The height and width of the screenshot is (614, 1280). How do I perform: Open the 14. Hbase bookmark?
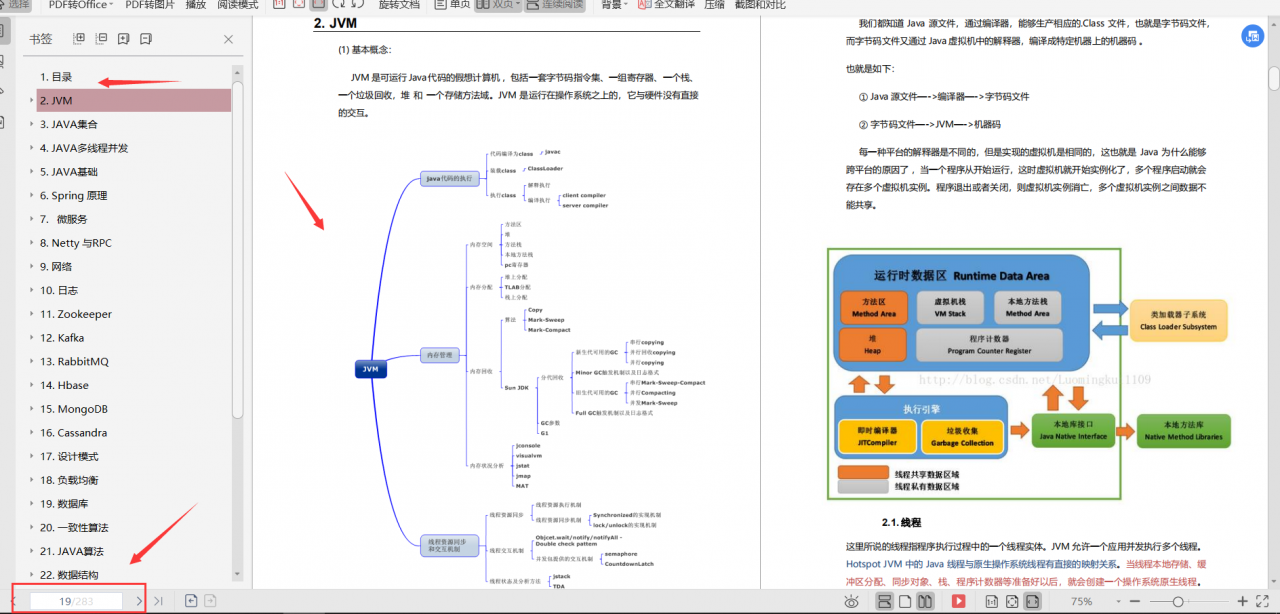click(64, 385)
